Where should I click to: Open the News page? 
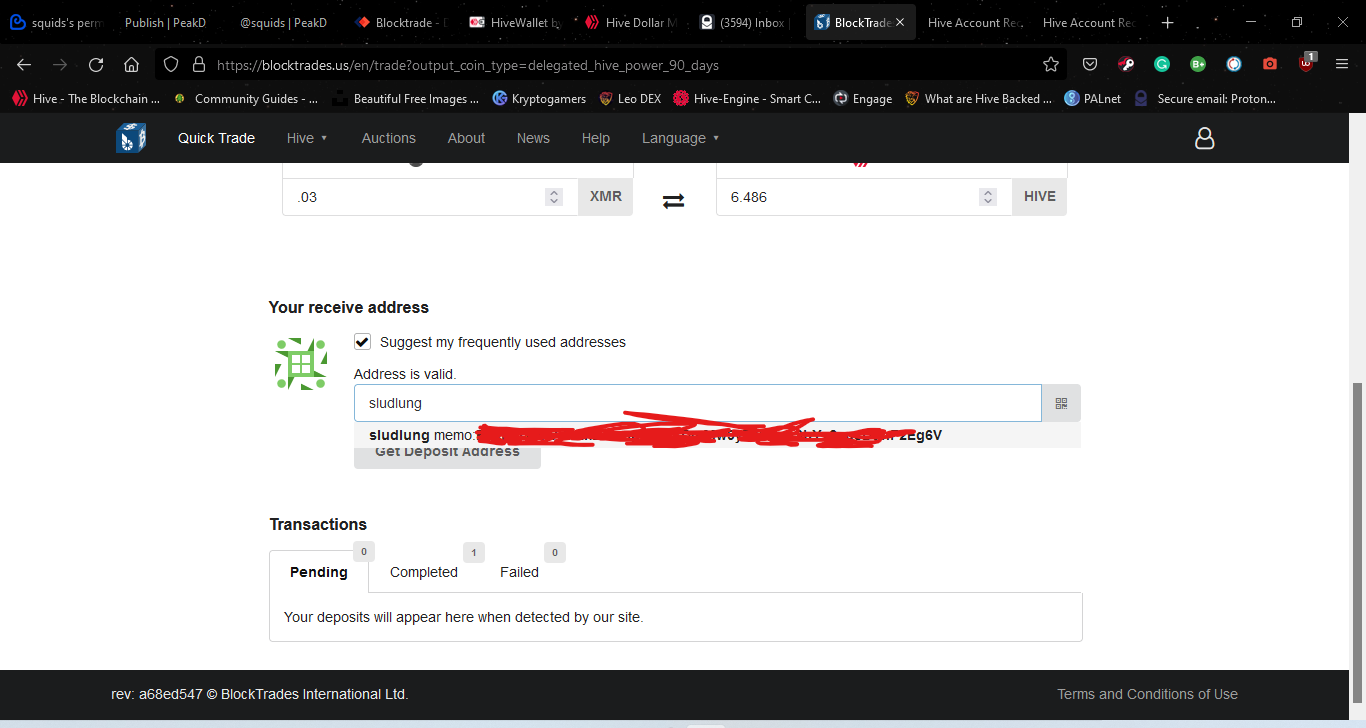533,138
